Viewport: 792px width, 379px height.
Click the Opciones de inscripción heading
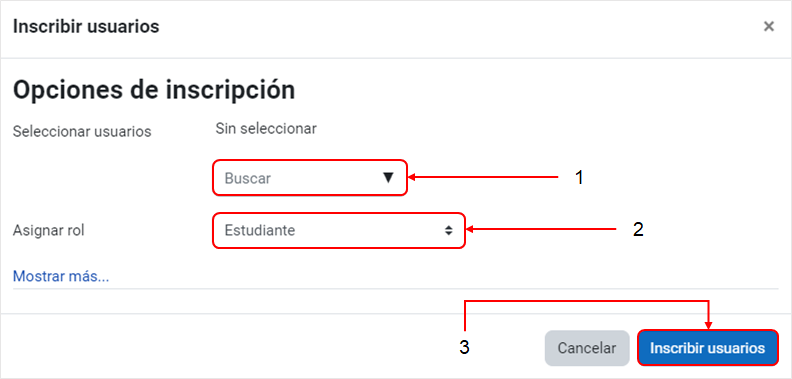click(154, 90)
